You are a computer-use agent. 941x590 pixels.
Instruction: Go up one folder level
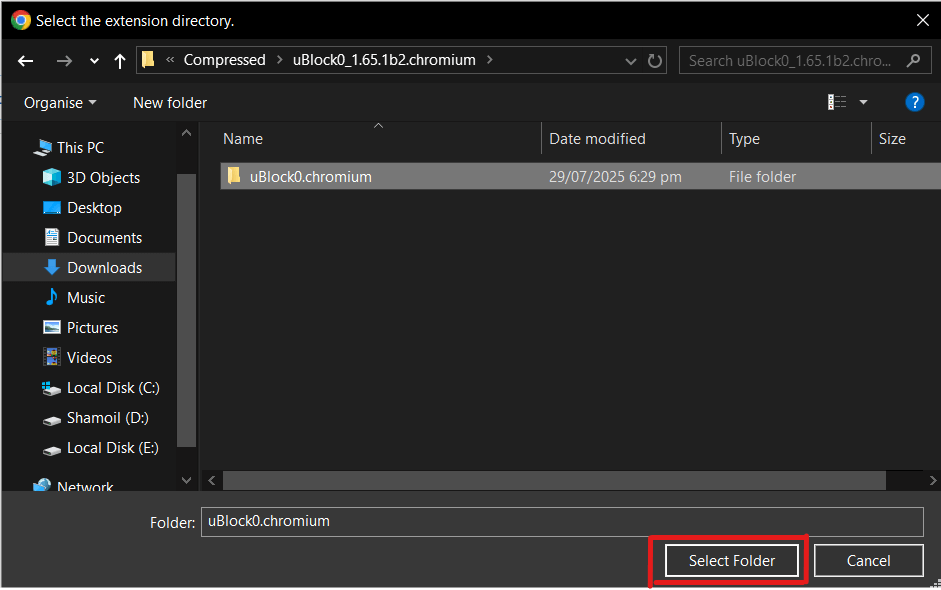click(x=120, y=61)
